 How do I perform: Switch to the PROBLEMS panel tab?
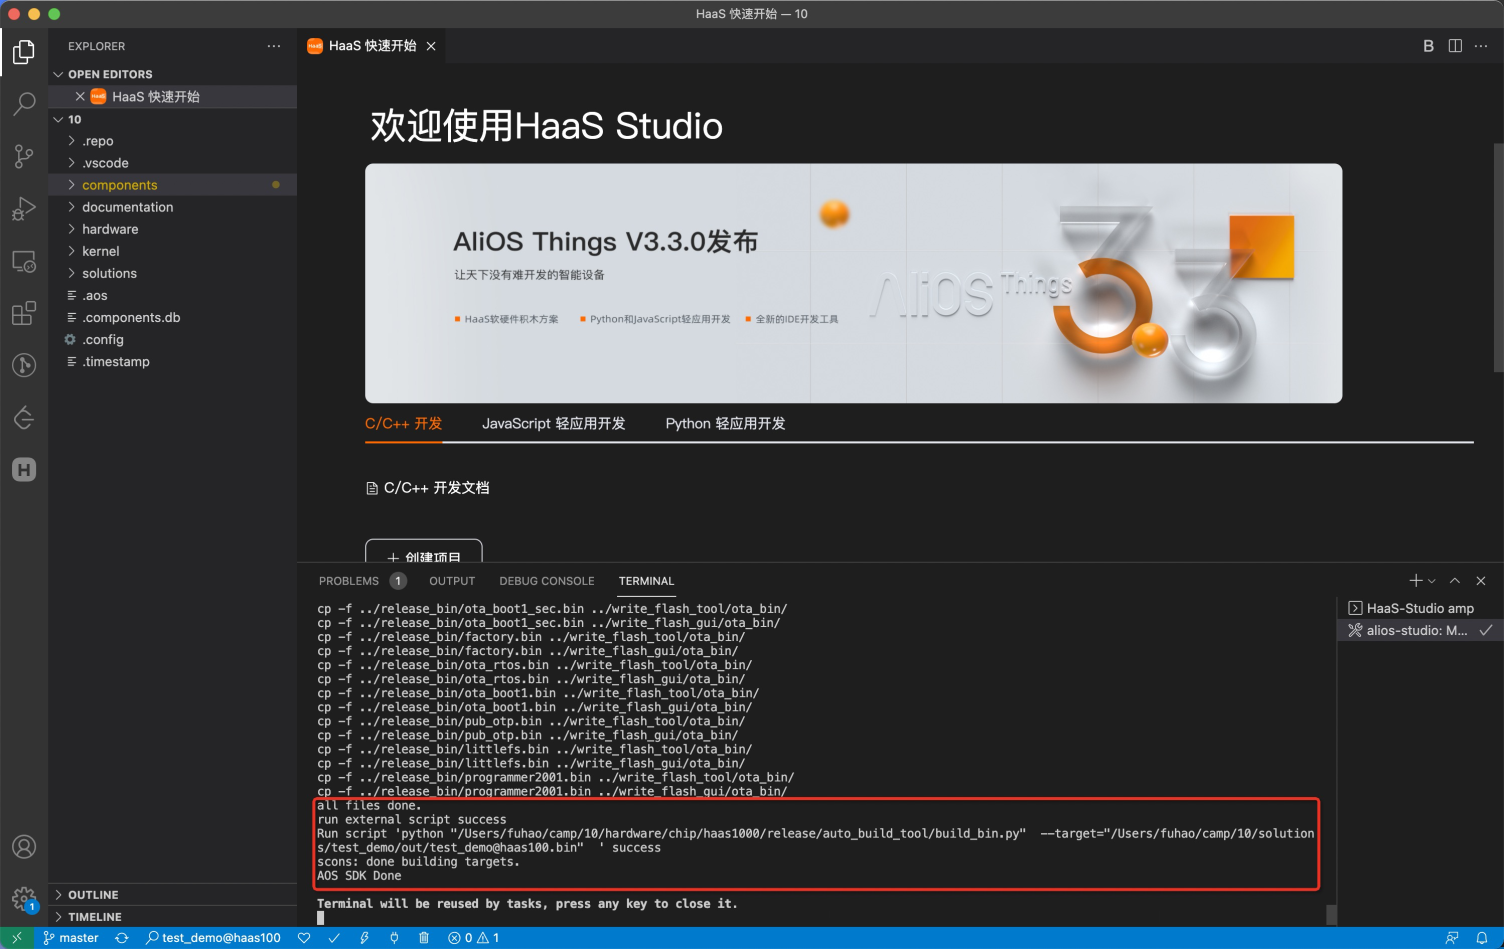(361, 581)
